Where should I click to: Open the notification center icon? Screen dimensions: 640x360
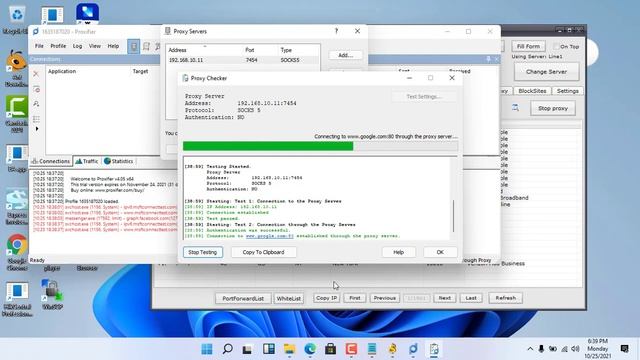[x=624, y=349]
